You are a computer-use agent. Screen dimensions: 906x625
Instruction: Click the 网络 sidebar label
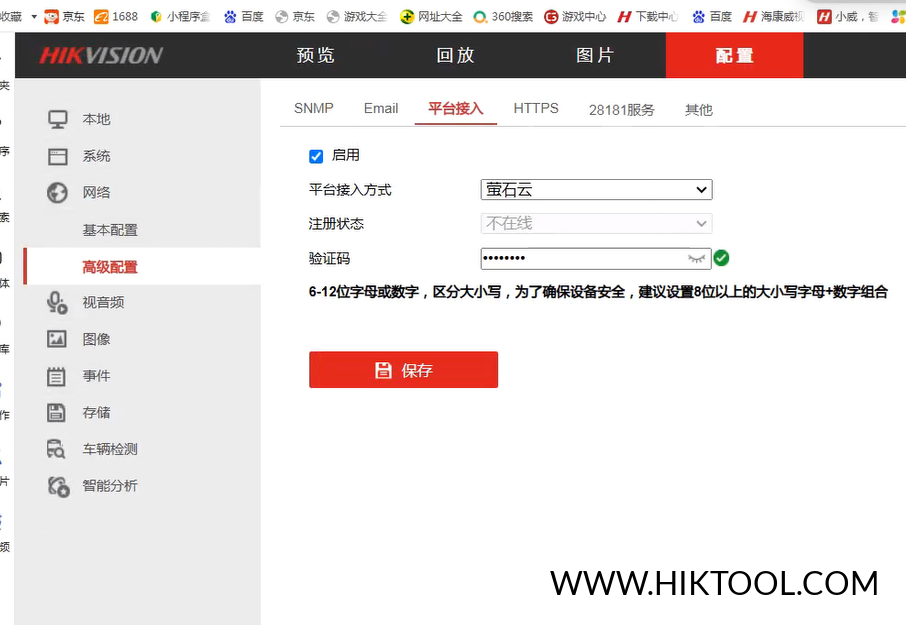pos(96,192)
